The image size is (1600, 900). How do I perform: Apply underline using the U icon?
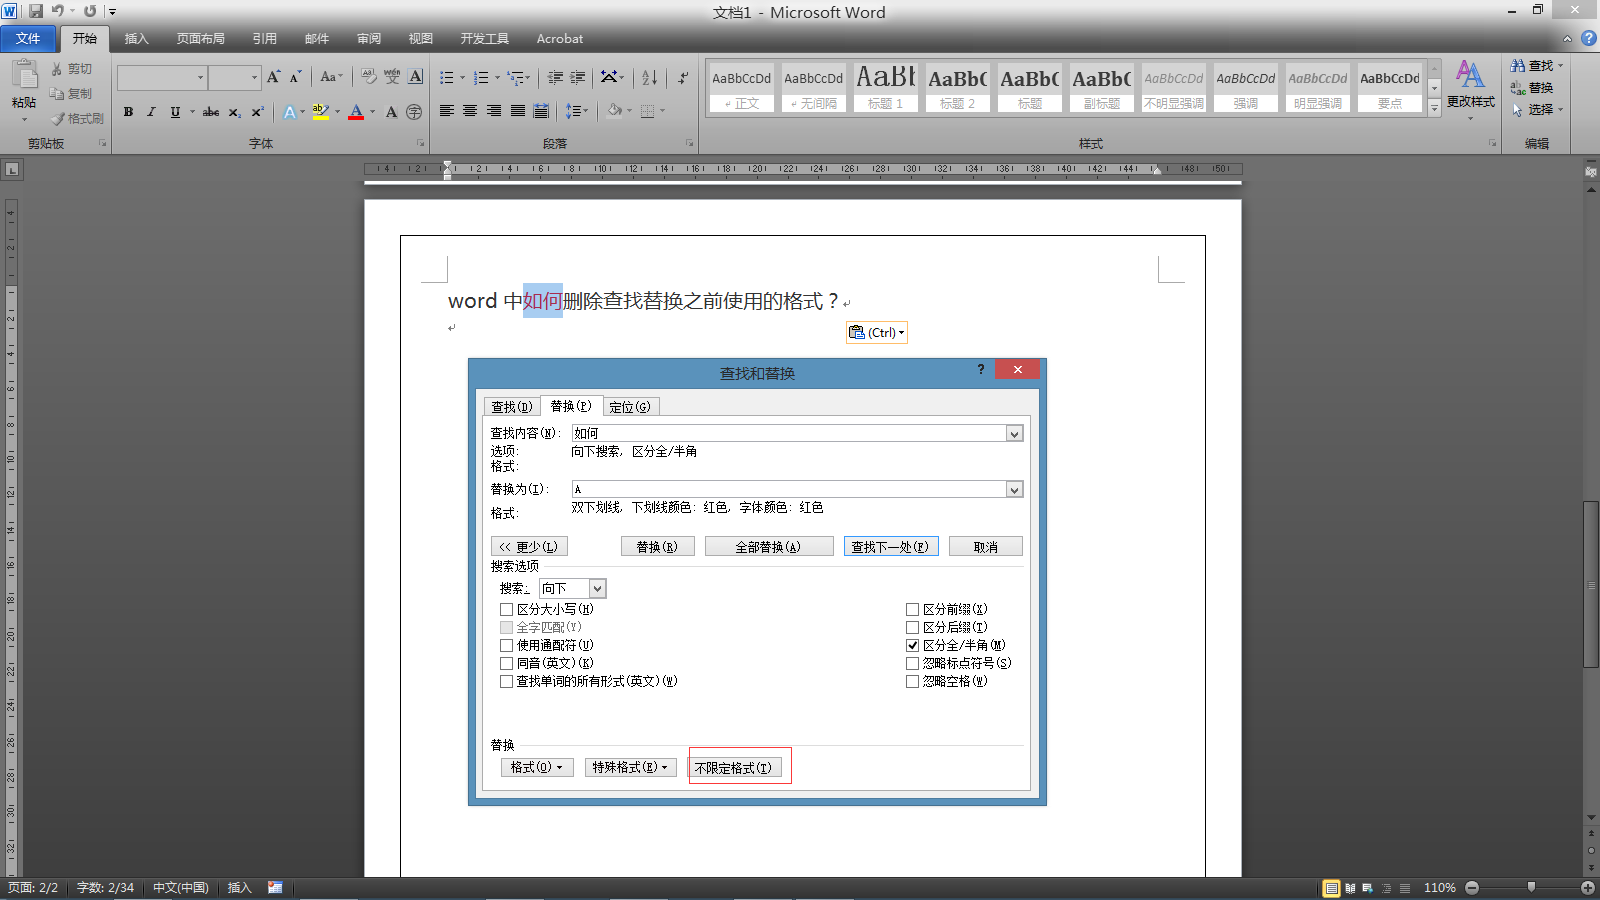(175, 112)
